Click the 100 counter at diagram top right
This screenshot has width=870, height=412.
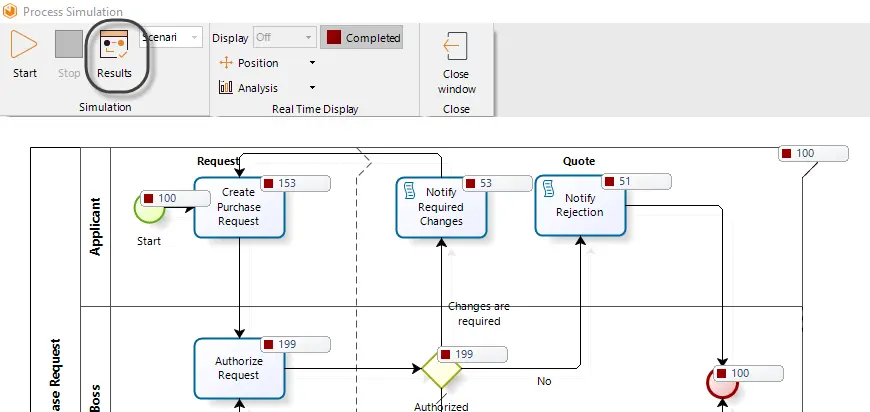(x=813, y=154)
